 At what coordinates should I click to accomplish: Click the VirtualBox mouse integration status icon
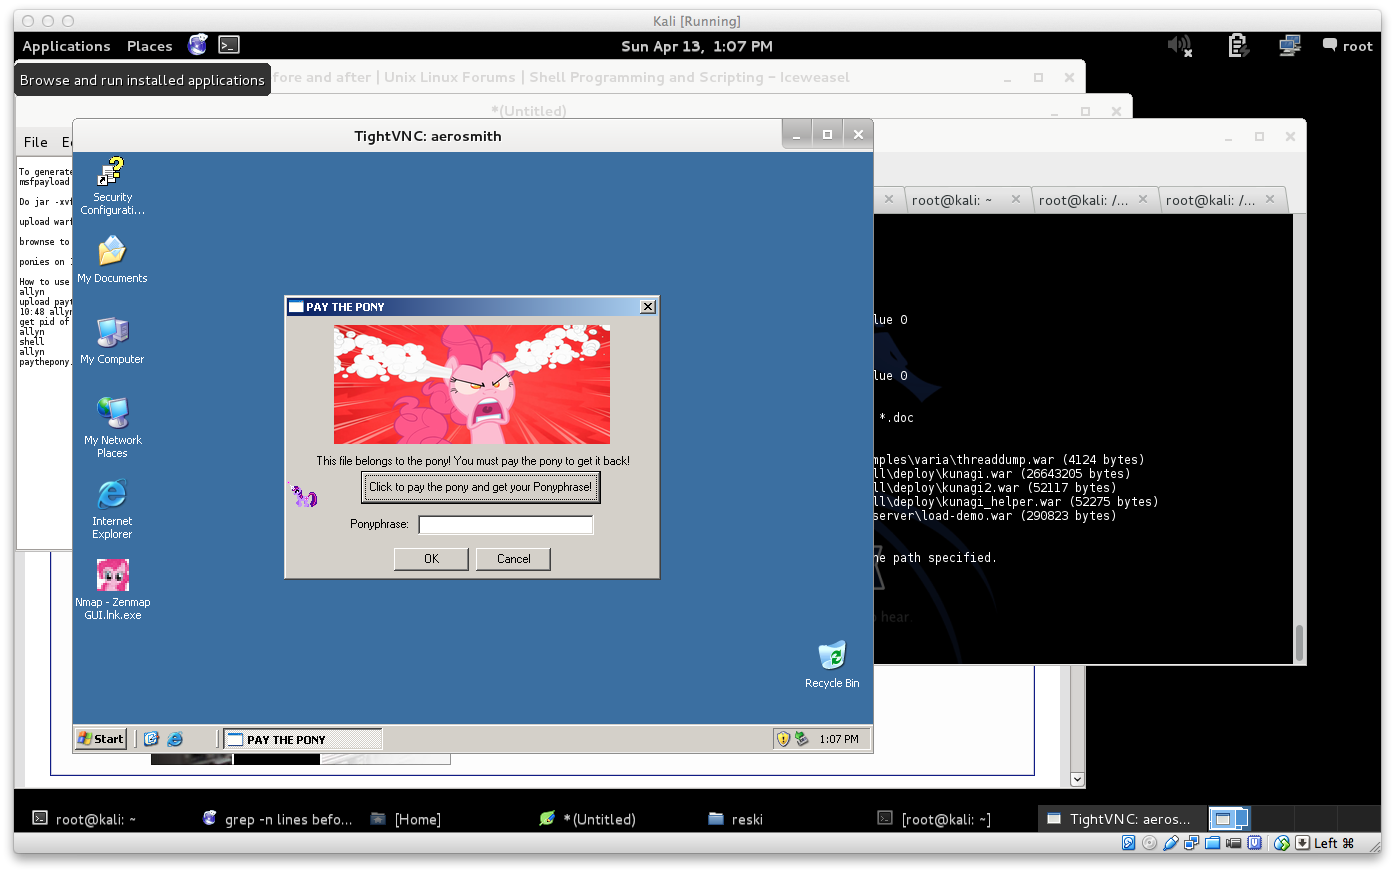point(1282,843)
